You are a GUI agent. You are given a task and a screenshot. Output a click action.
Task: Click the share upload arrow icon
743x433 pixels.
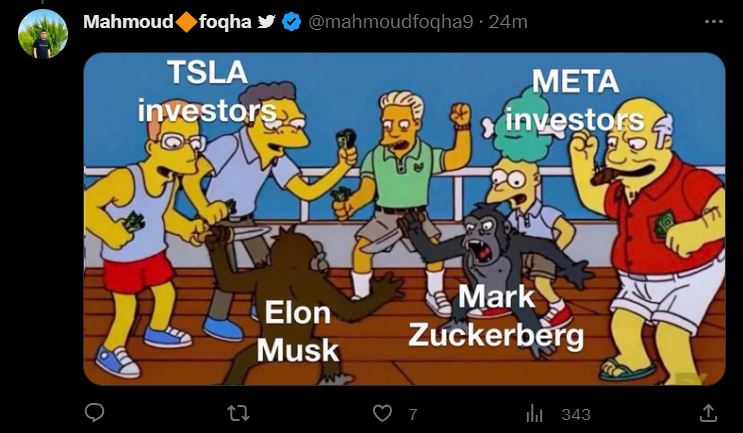coord(708,413)
